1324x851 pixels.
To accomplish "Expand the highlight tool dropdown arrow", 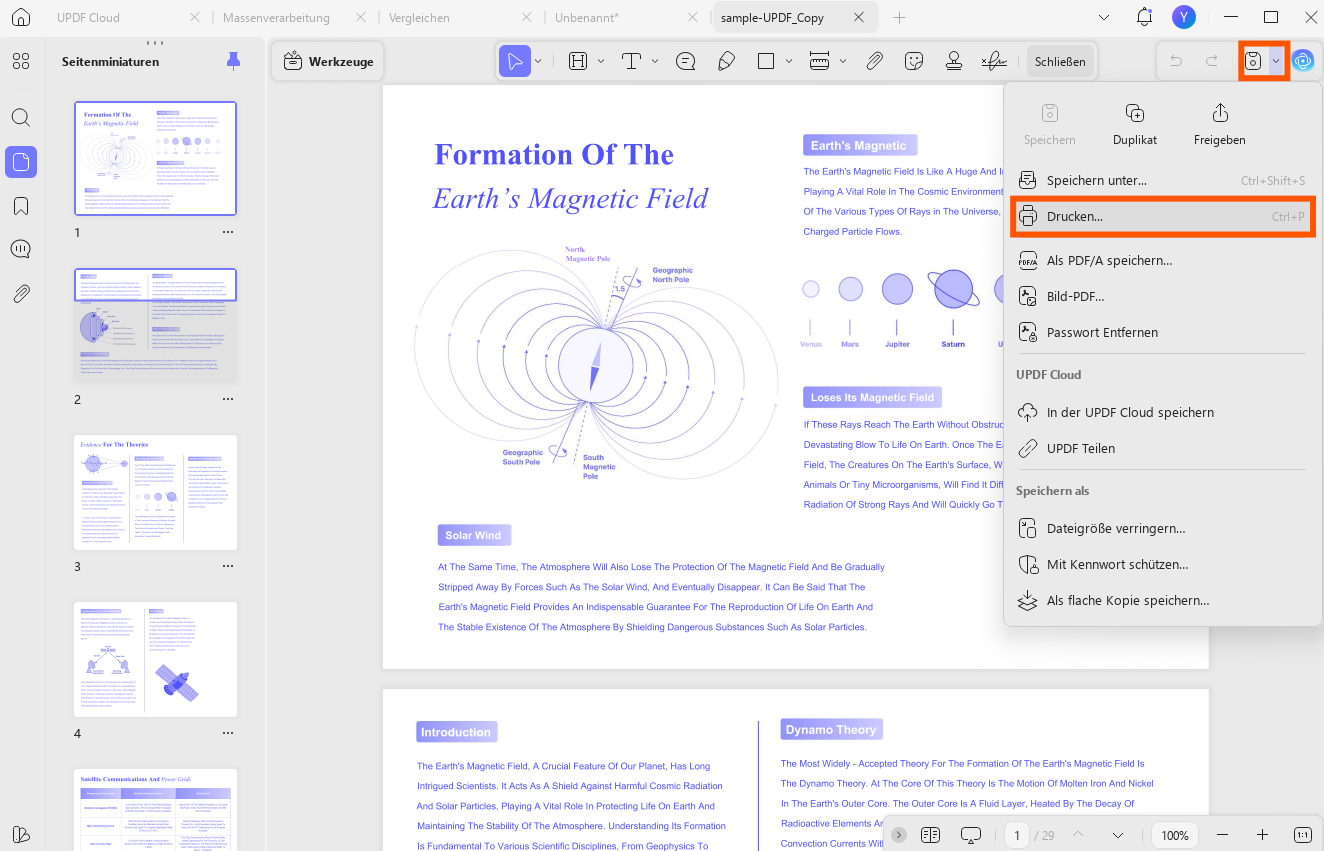I will 601,61.
